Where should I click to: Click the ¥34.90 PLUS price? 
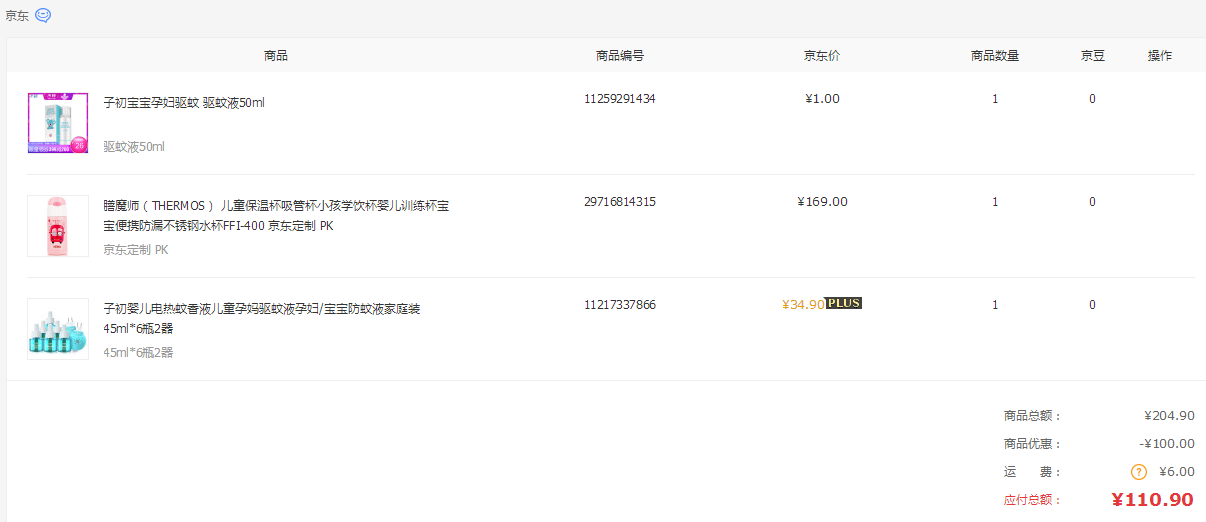[803, 305]
